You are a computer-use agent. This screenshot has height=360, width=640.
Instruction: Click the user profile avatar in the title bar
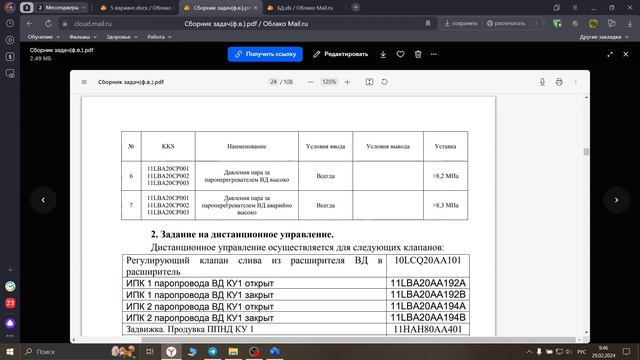coord(9,7)
